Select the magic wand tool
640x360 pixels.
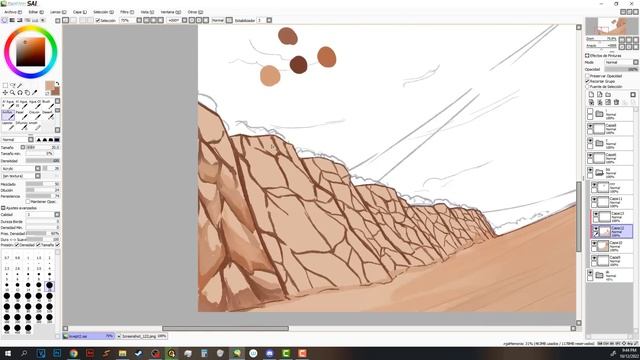pos(20,85)
